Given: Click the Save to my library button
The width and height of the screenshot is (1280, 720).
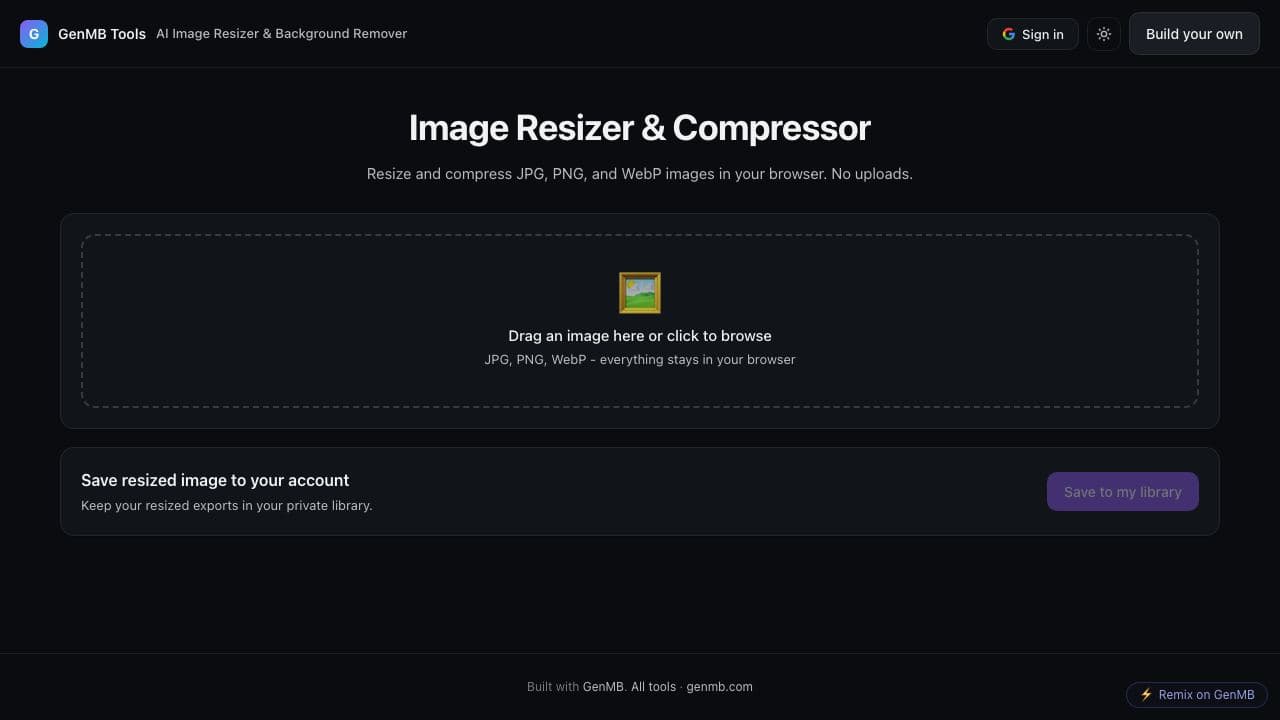Looking at the screenshot, I should (1123, 492).
